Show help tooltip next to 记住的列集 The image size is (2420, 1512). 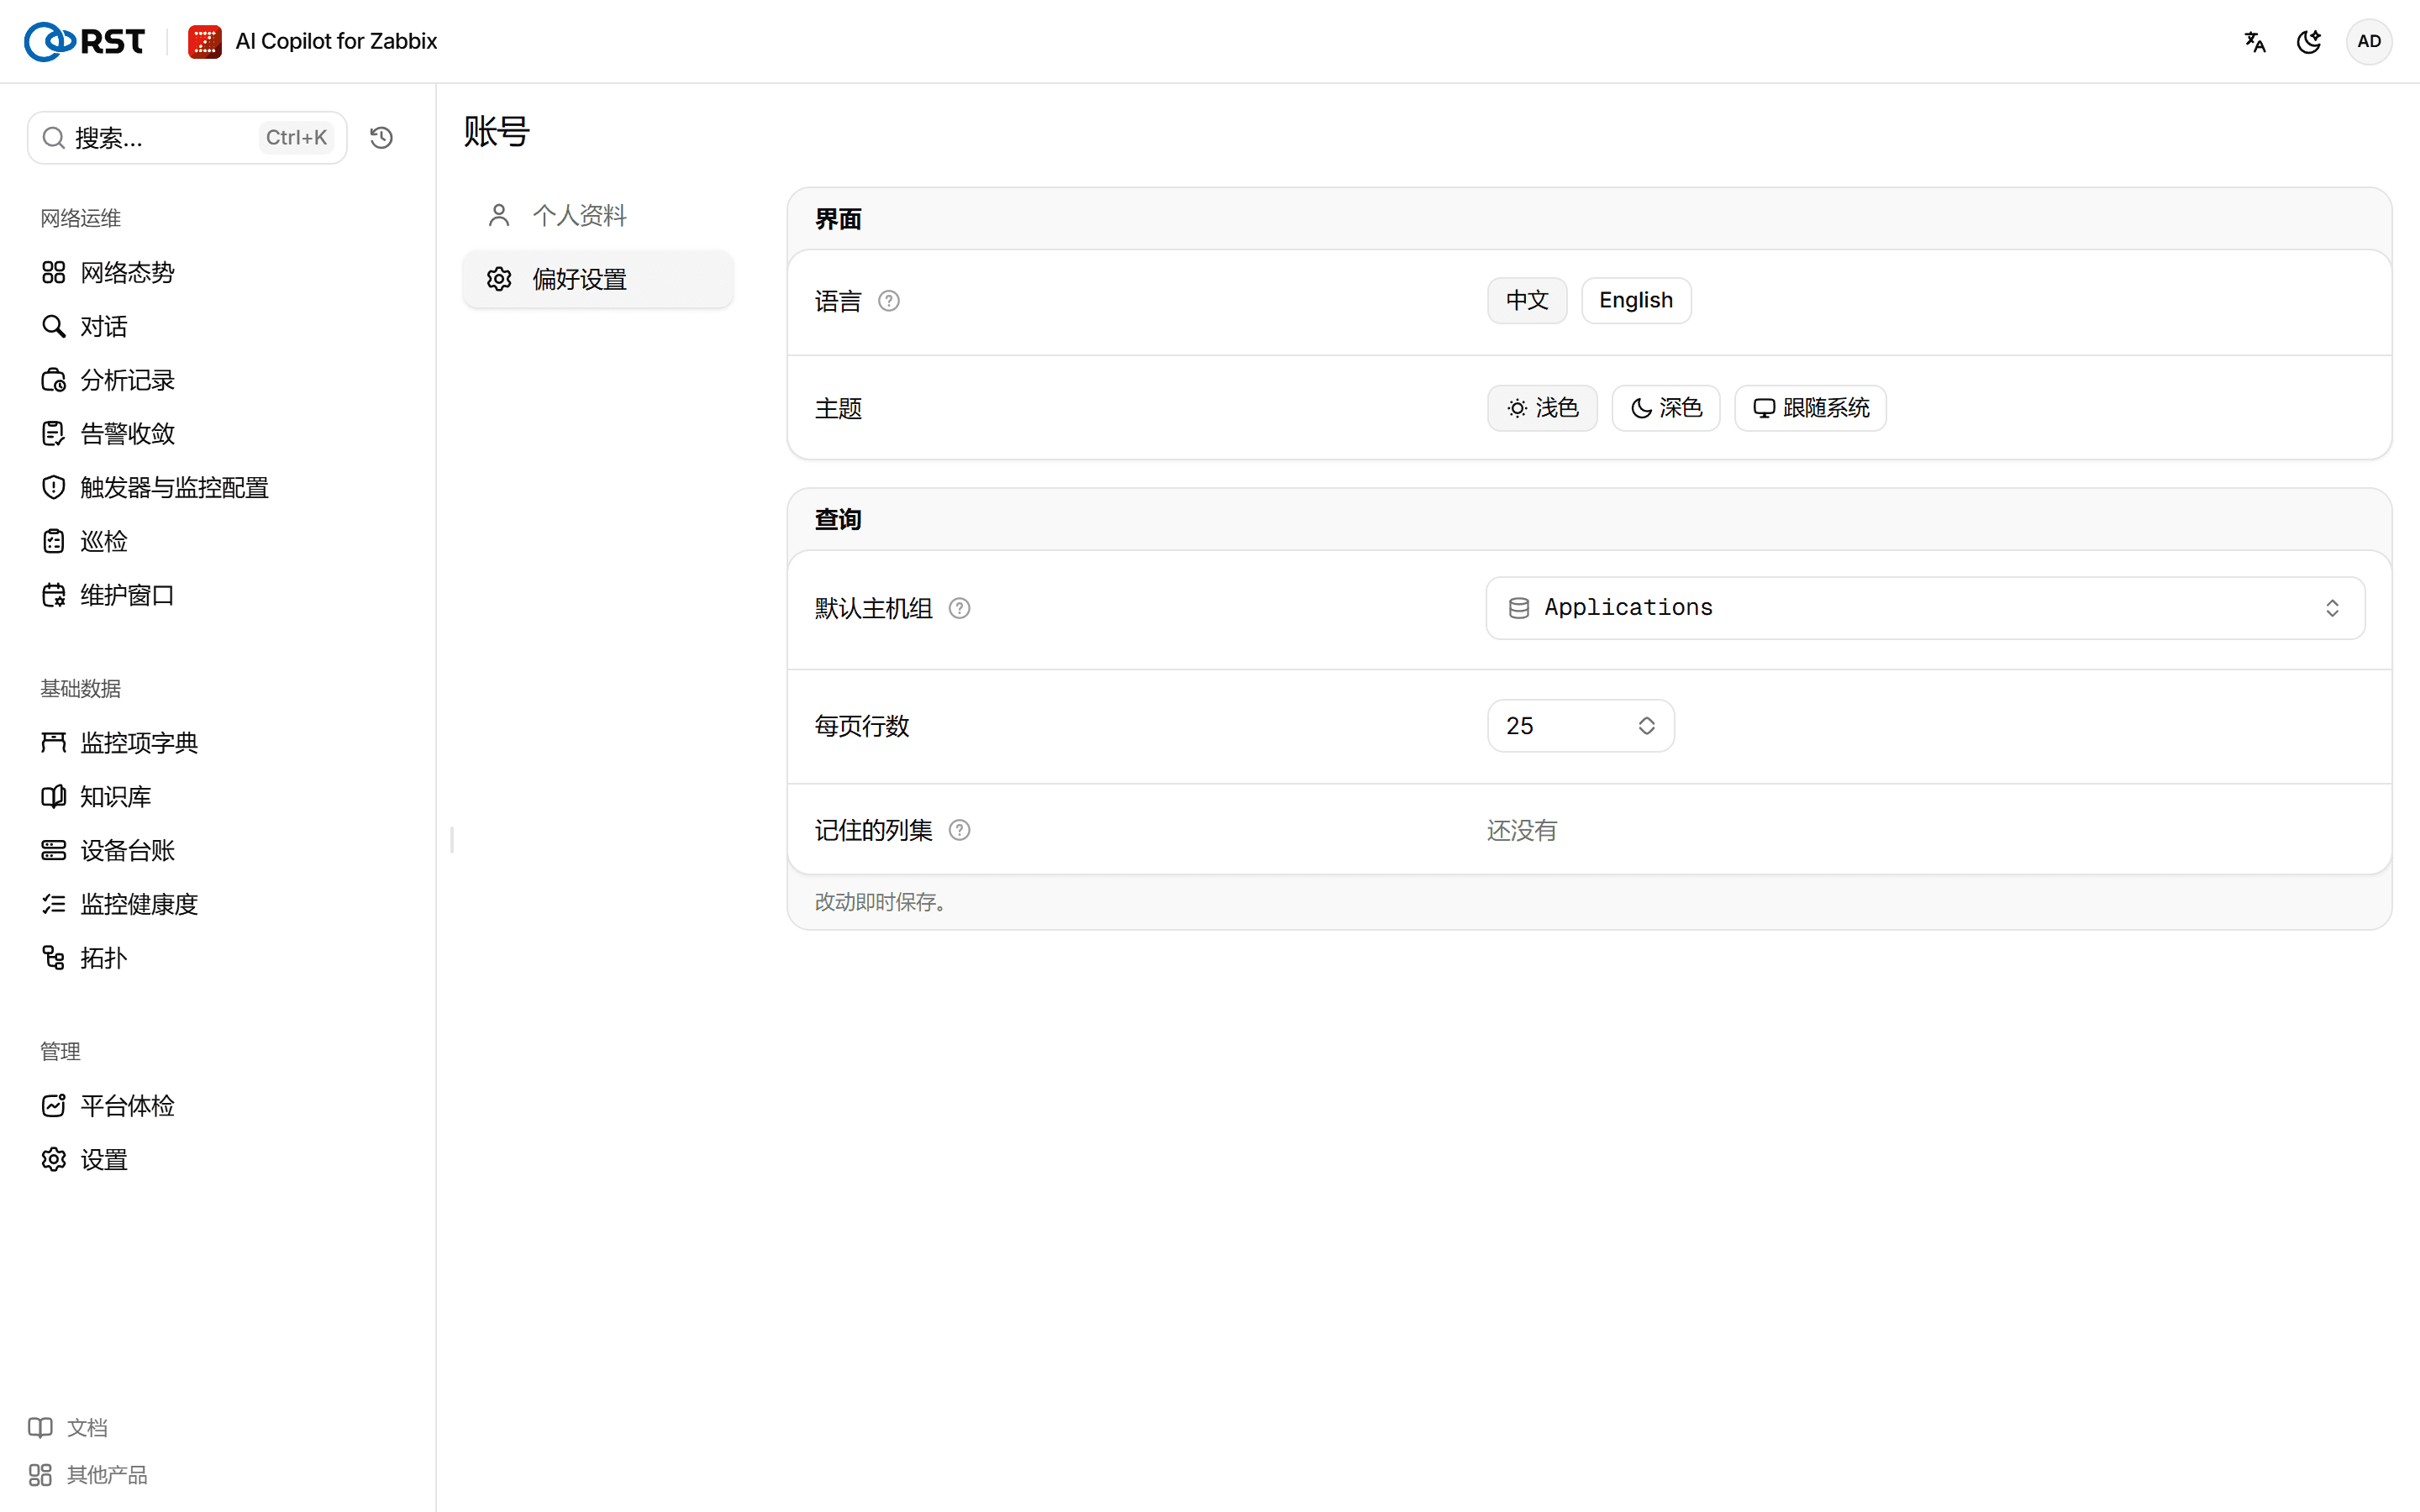[959, 830]
